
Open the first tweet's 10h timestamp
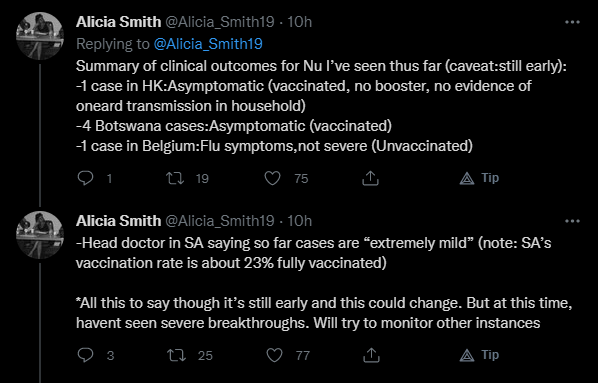tap(299, 22)
